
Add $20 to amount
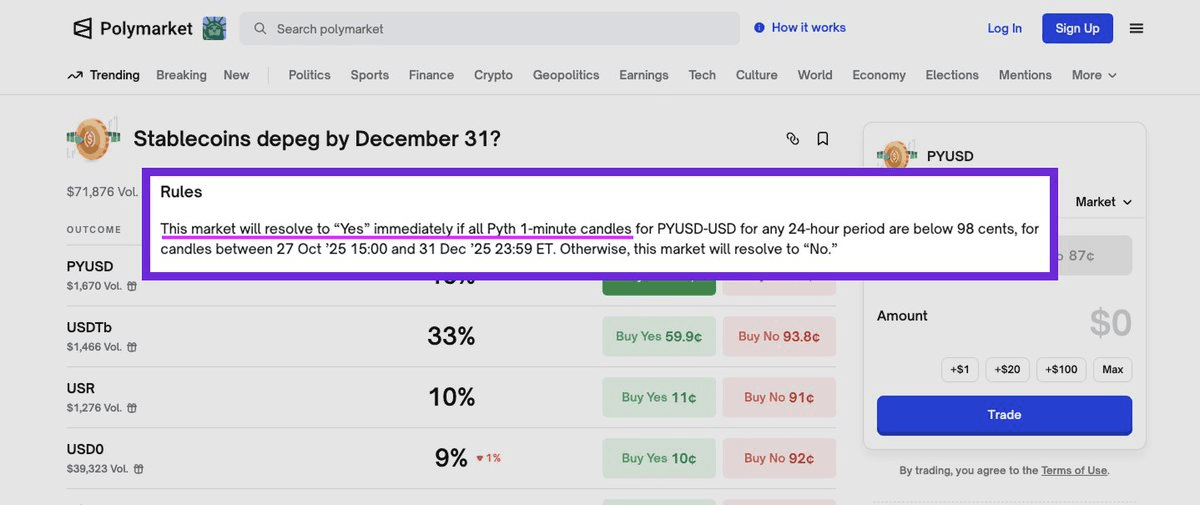[1007, 370]
